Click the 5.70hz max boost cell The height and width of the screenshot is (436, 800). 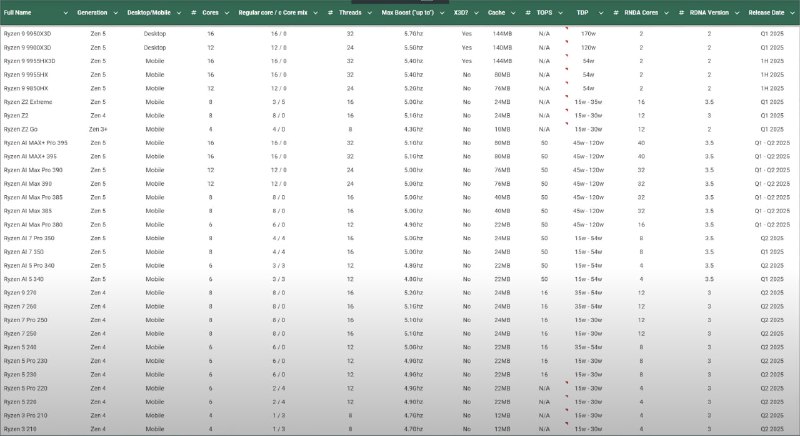click(x=413, y=34)
